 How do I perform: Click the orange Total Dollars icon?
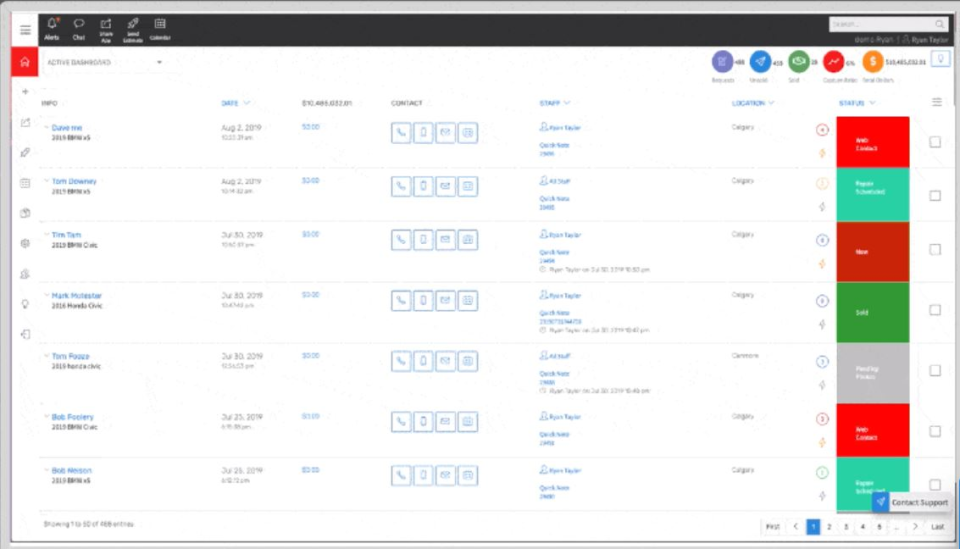click(872, 61)
